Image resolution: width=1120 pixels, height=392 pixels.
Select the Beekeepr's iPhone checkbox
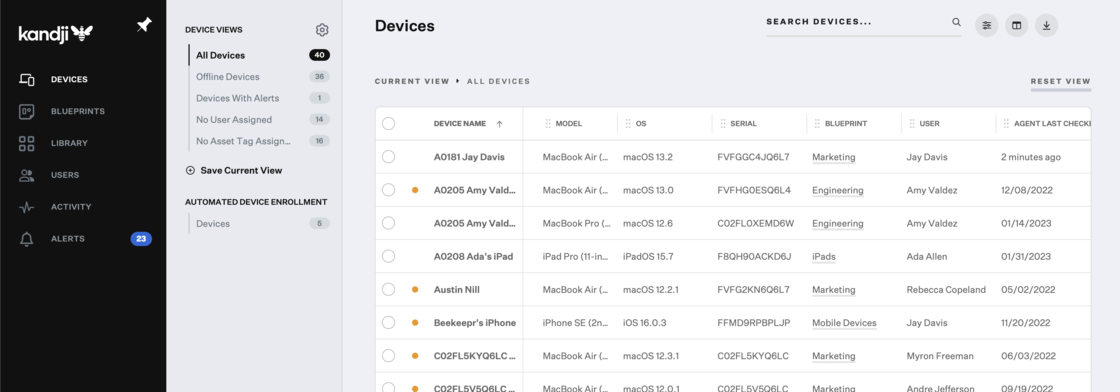click(388, 322)
